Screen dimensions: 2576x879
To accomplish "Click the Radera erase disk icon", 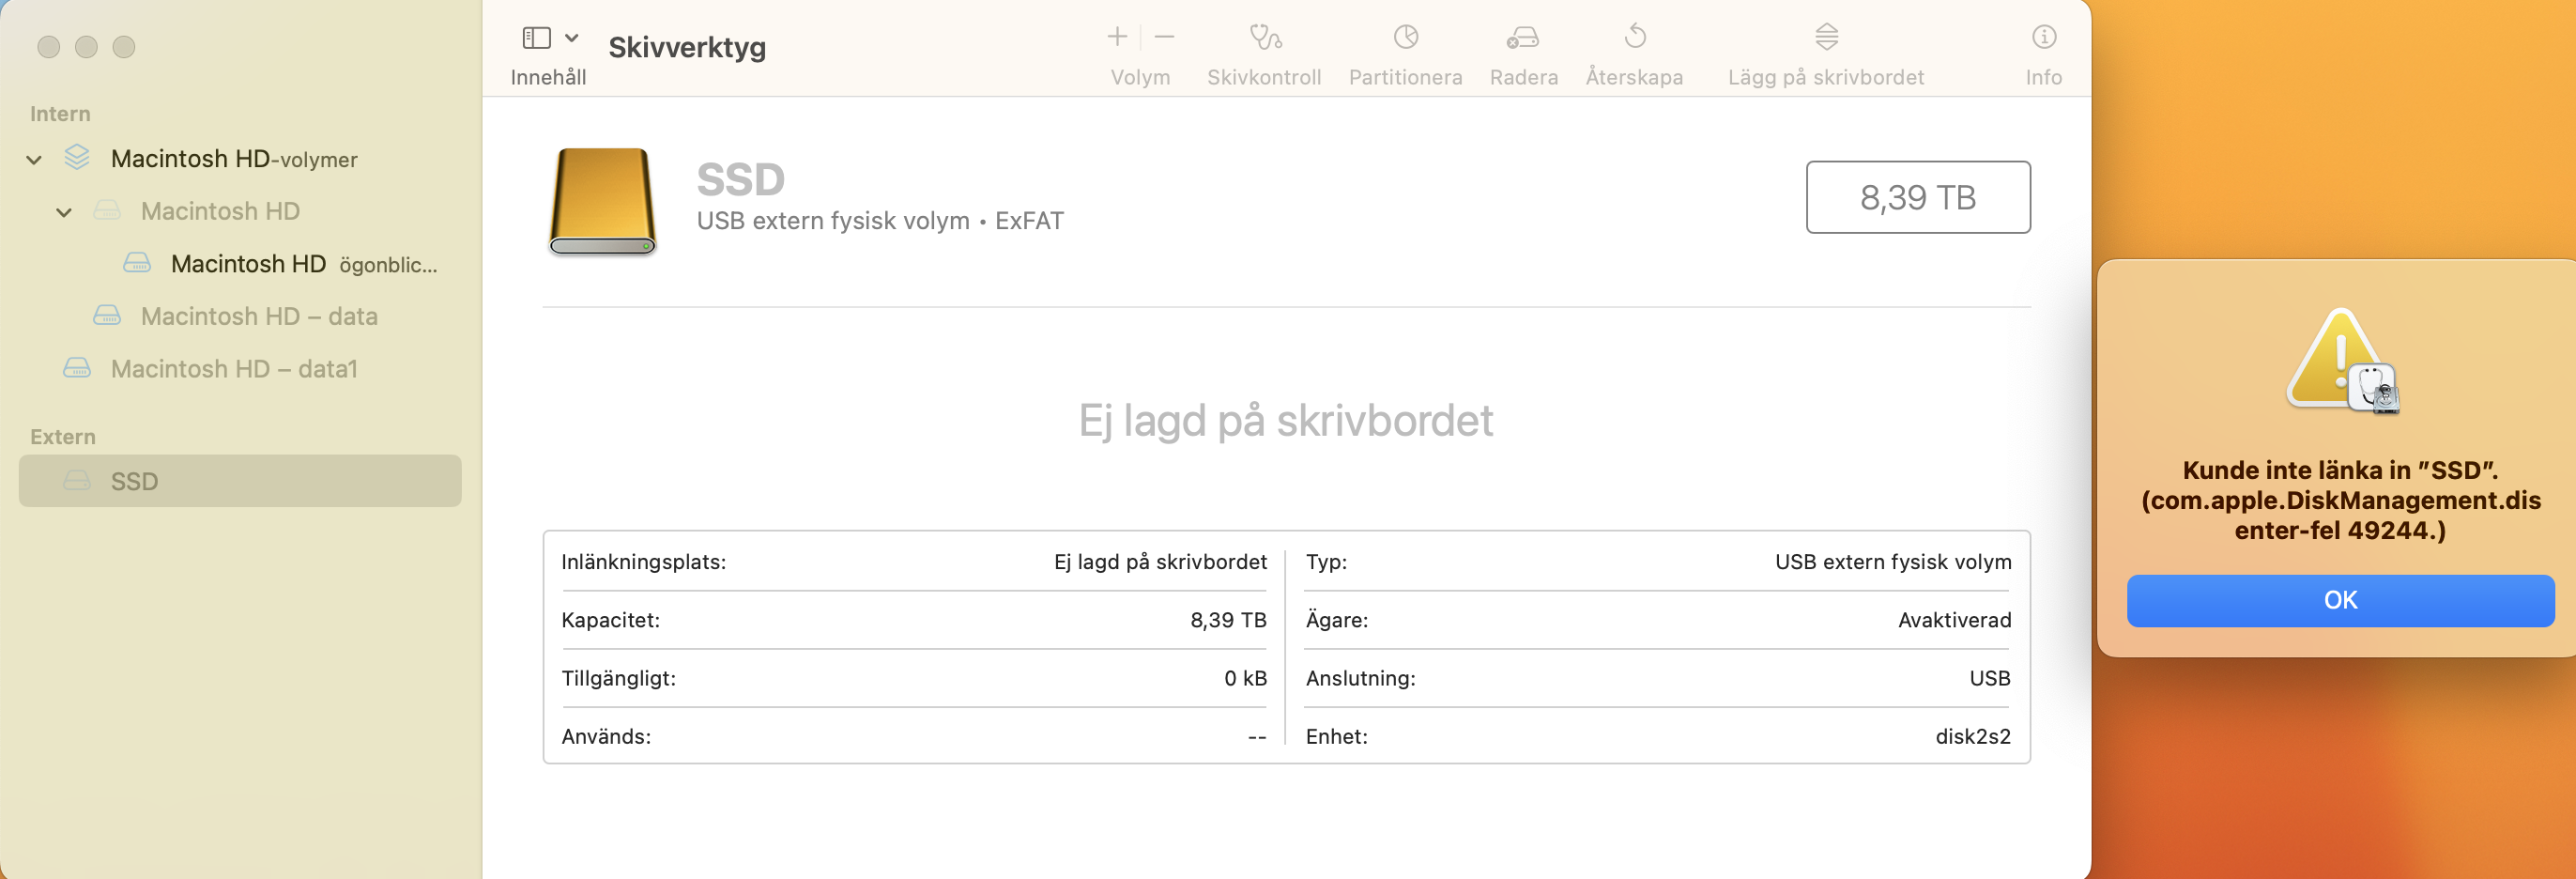I will click(1523, 37).
